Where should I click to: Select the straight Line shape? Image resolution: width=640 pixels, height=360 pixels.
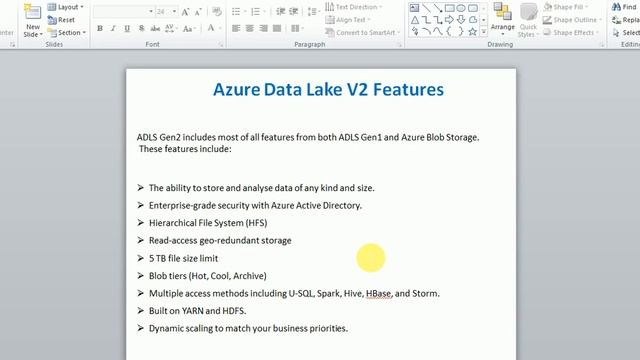point(426,8)
